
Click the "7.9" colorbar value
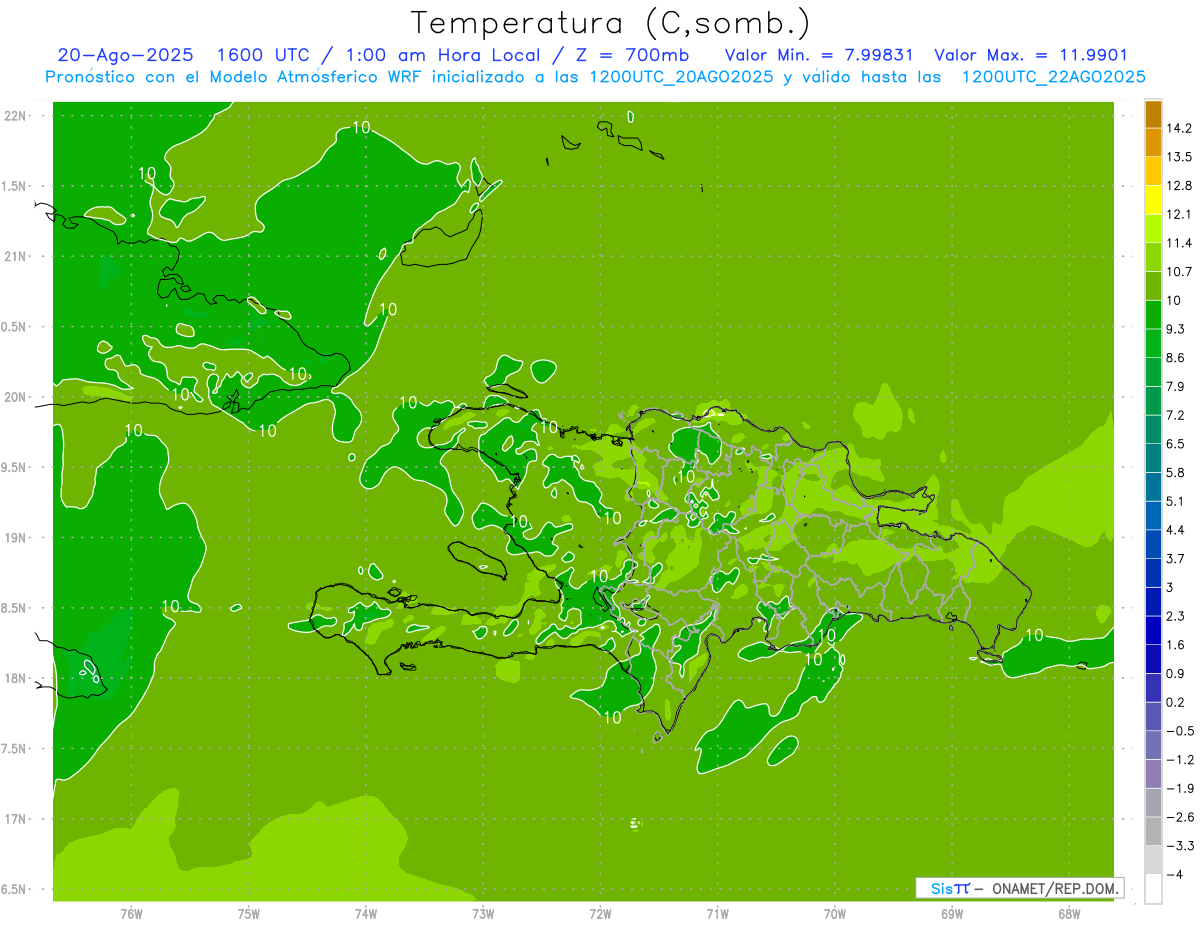click(x=1176, y=386)
